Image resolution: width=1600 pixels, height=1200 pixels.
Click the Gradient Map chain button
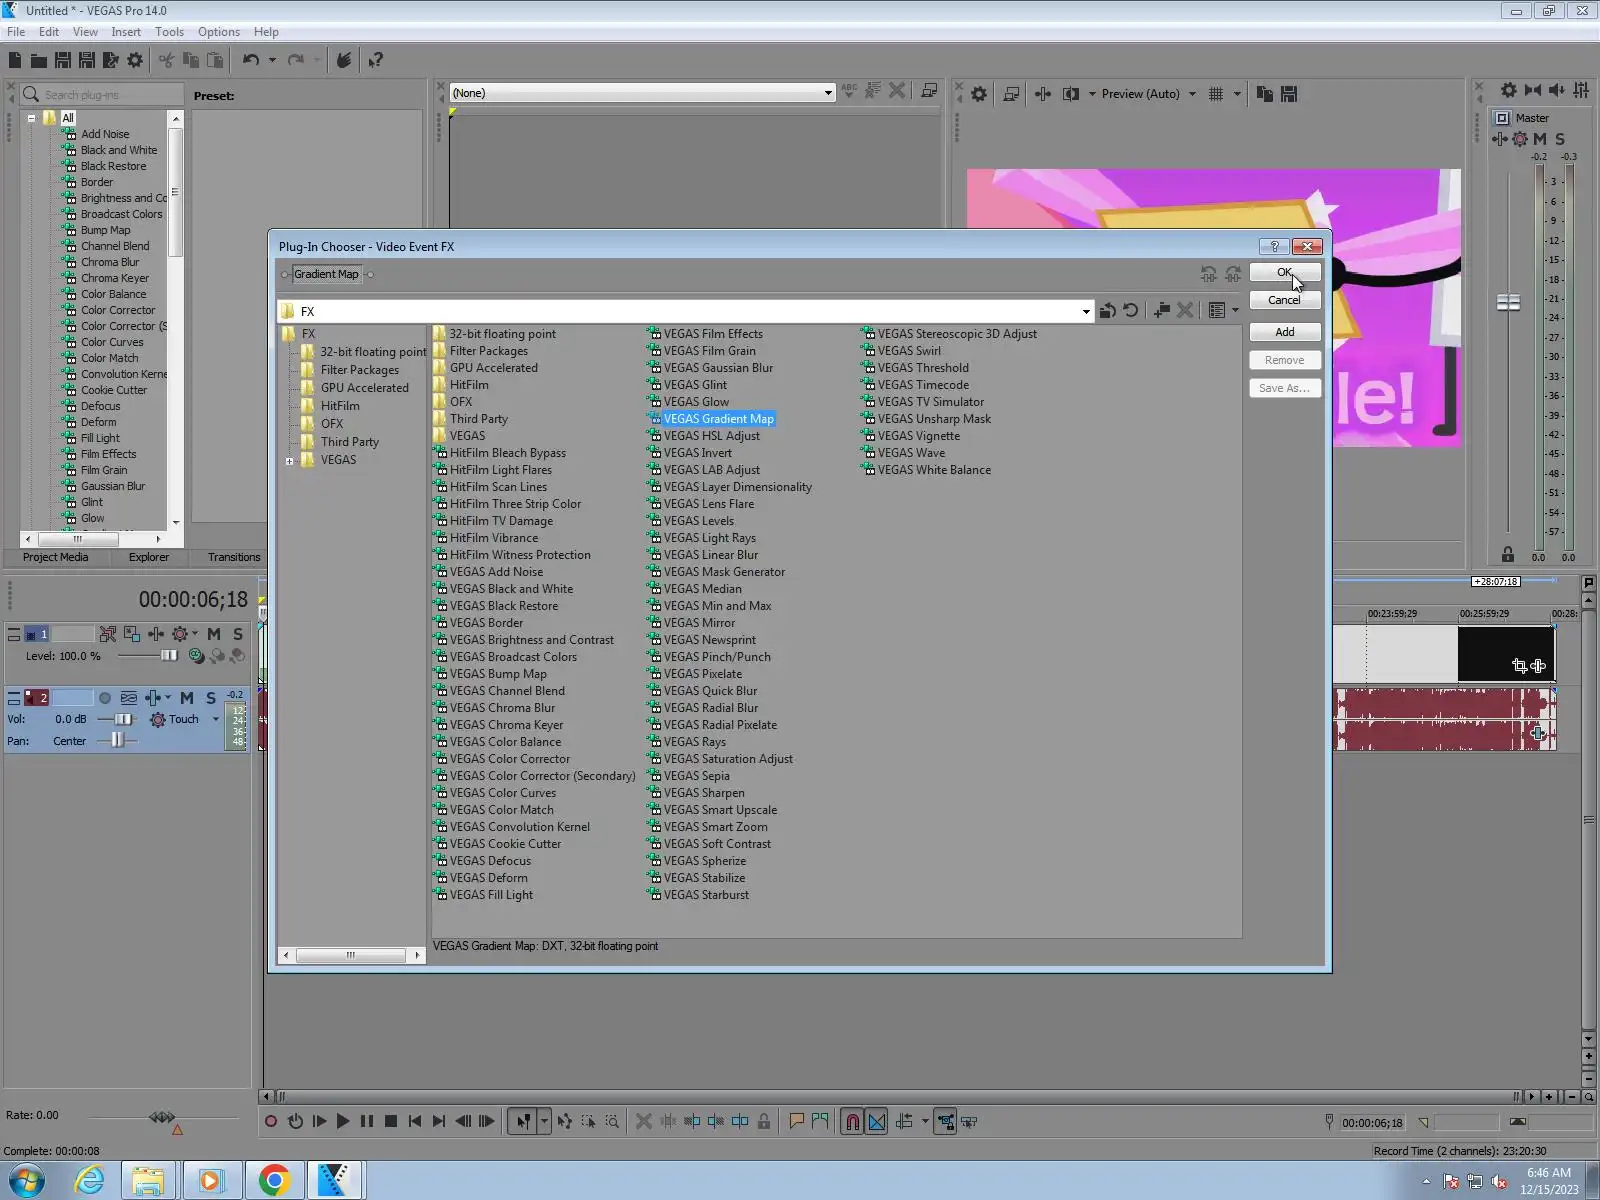coord(326,274)
